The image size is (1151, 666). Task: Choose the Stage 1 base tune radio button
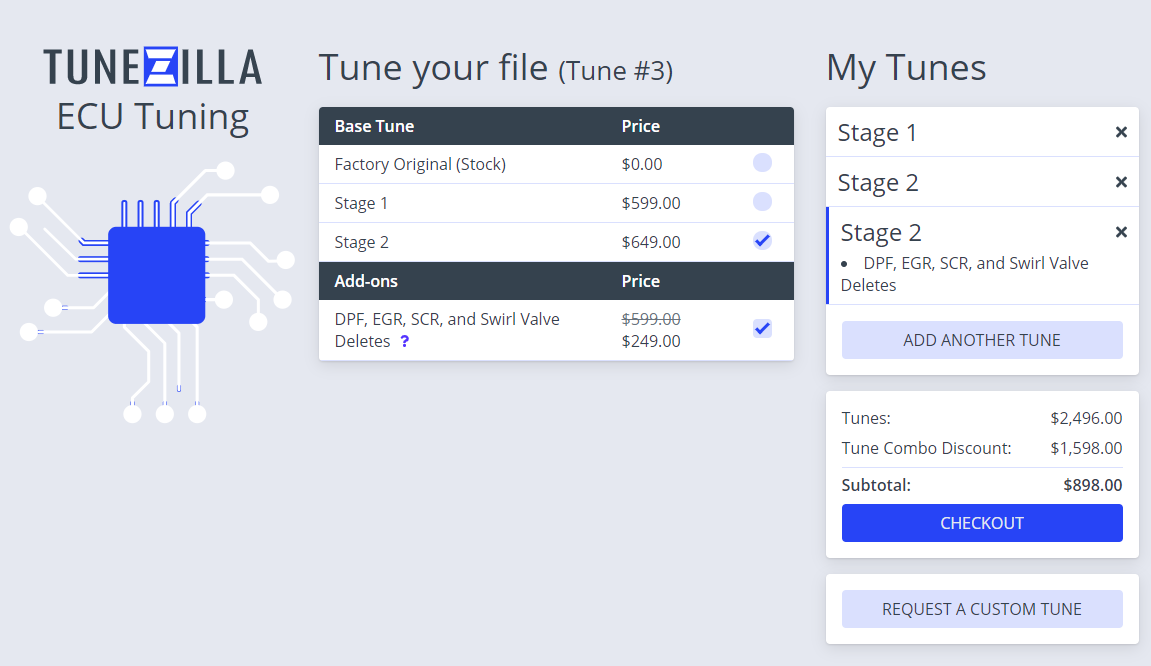point(762,202)
